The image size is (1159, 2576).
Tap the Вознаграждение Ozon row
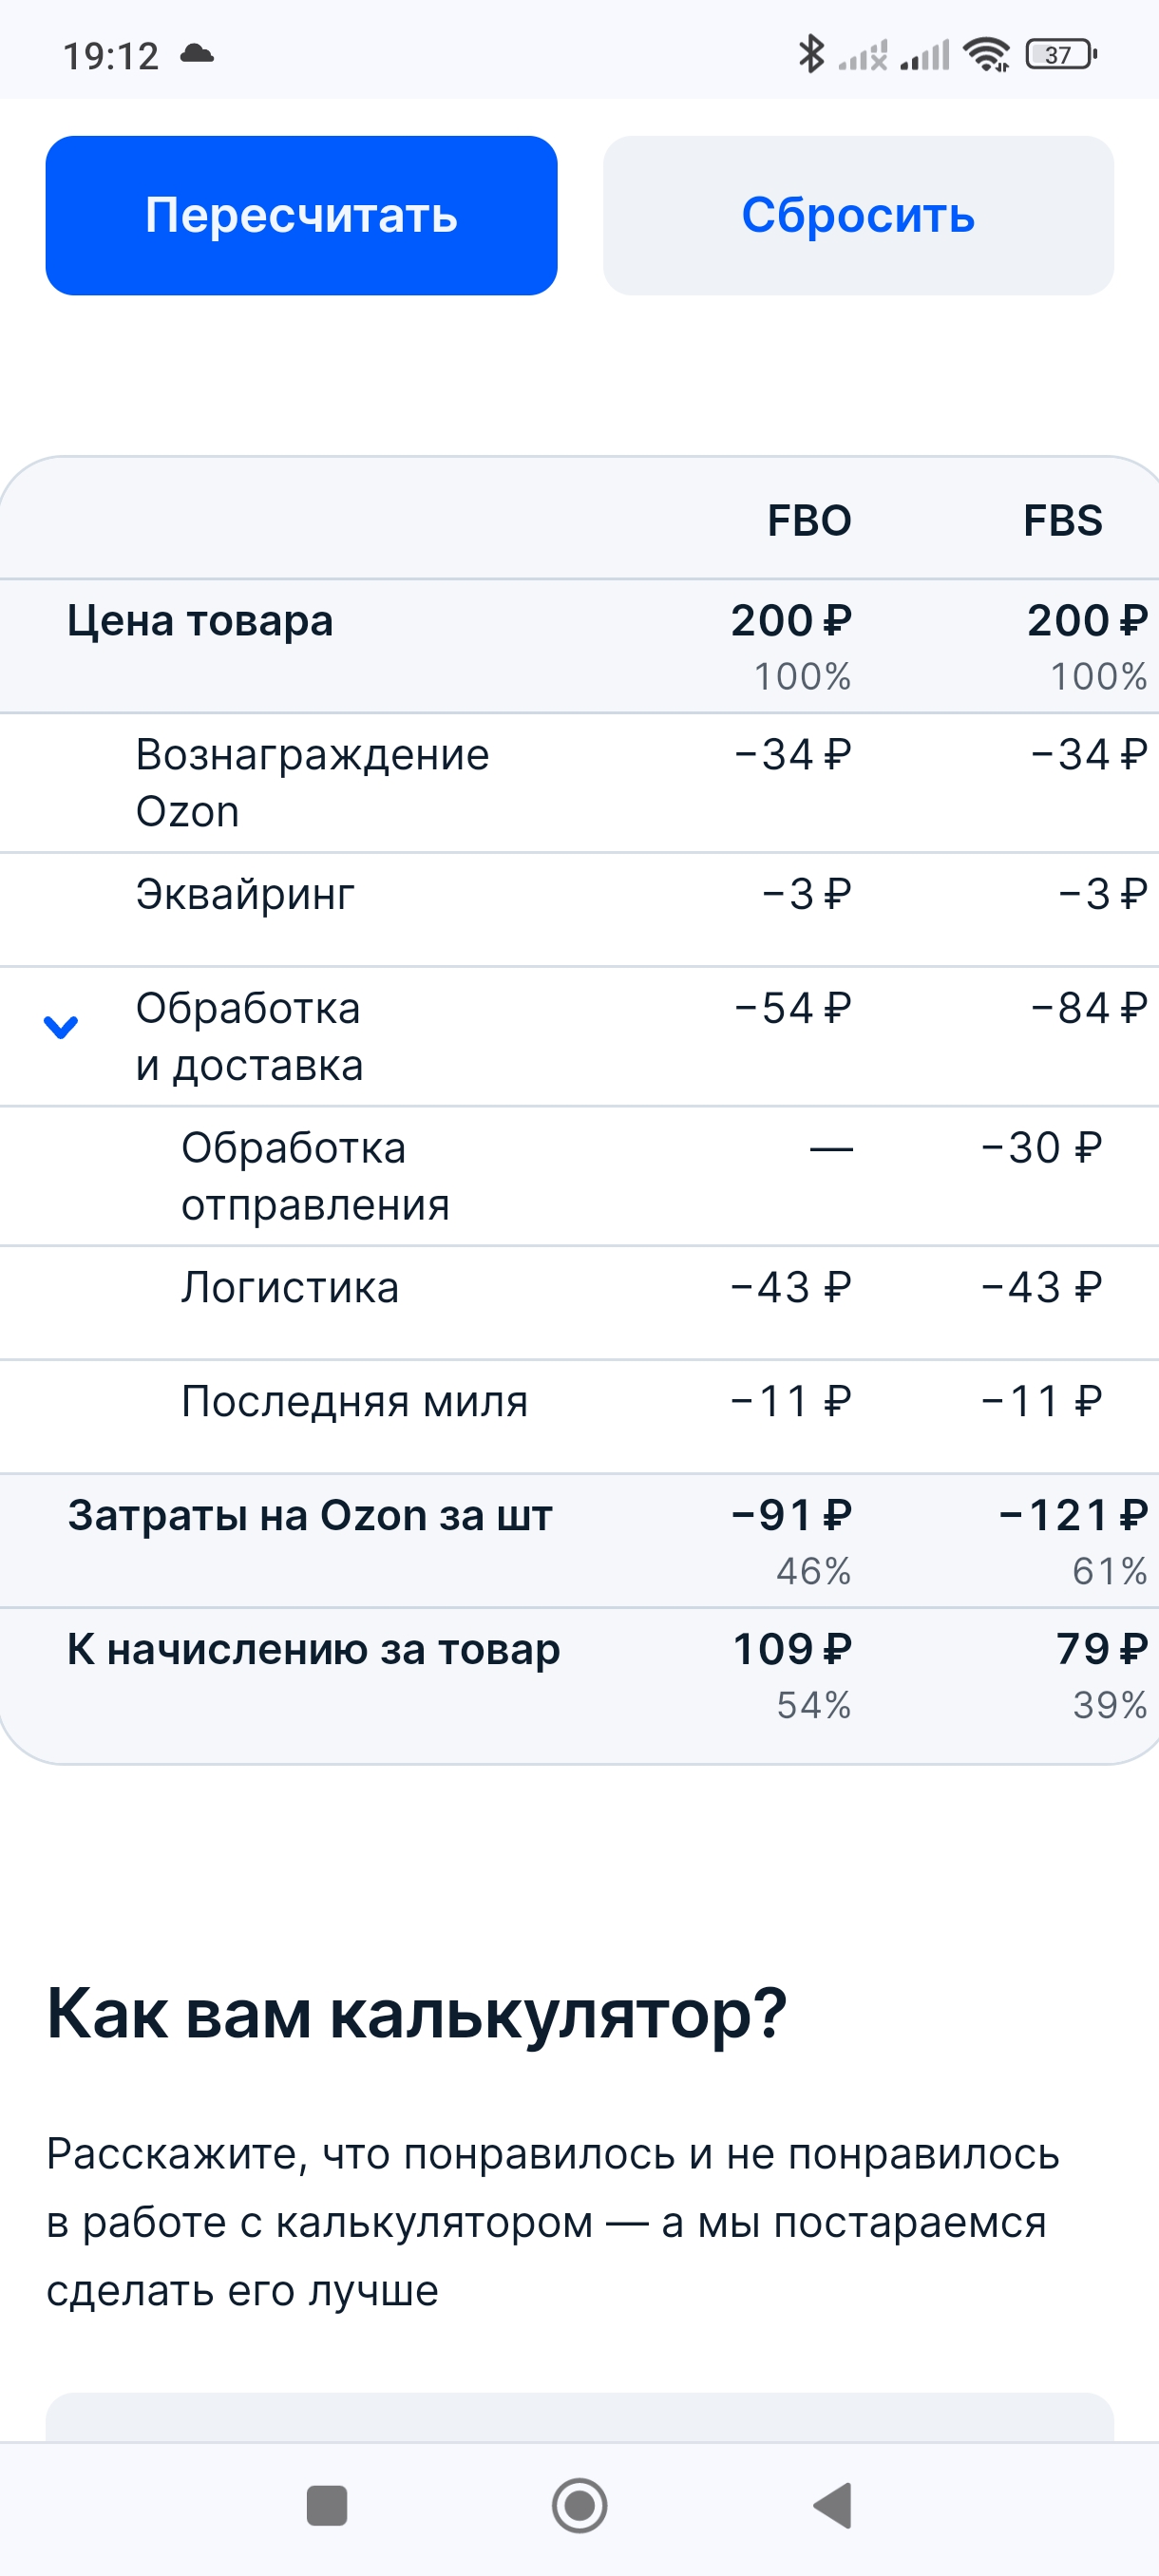[x=312, y=782]
